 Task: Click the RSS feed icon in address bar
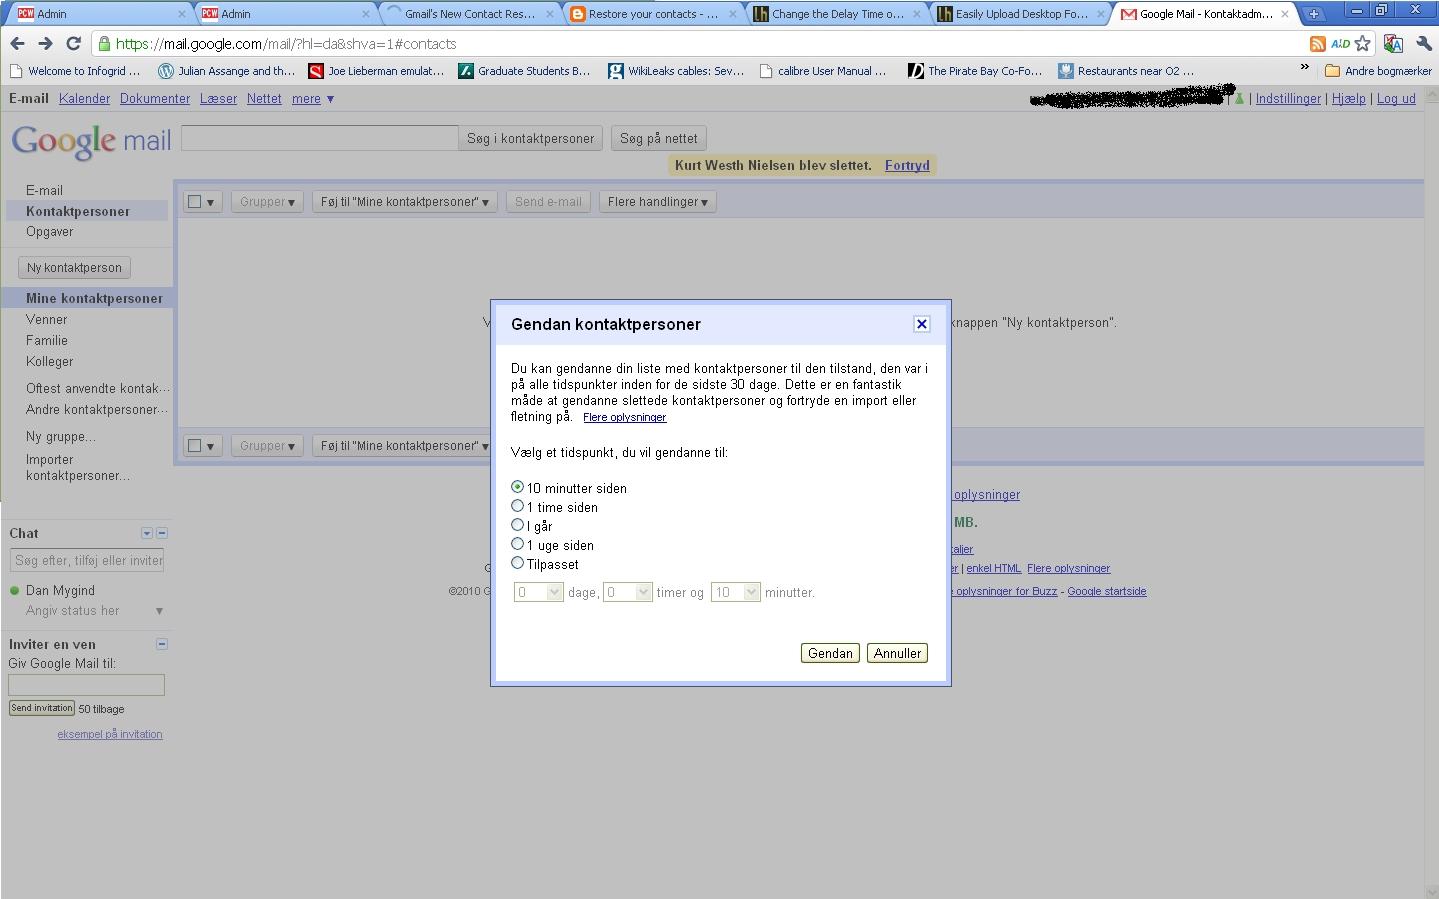pos(1318,44)
